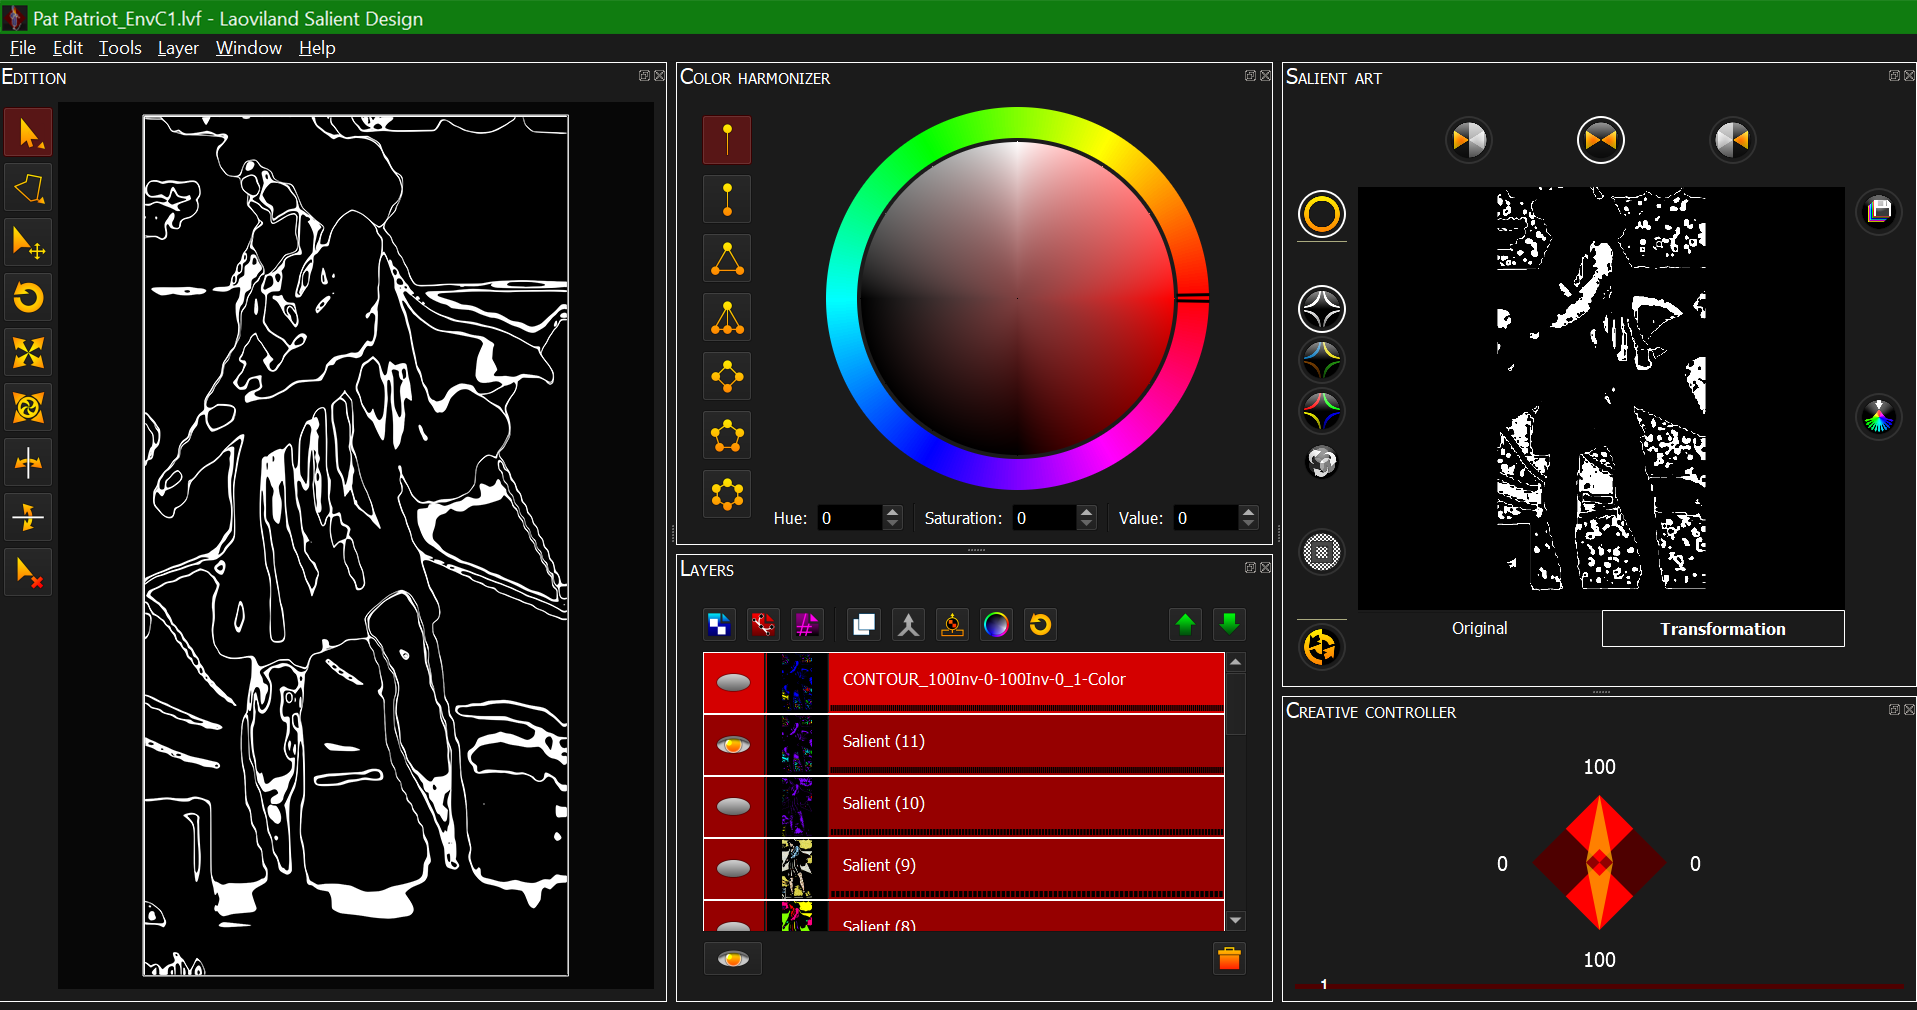This screenshot has height=1010, width=1917.
Task: Click the layer rotate refresh icon
Action: 1040,625
